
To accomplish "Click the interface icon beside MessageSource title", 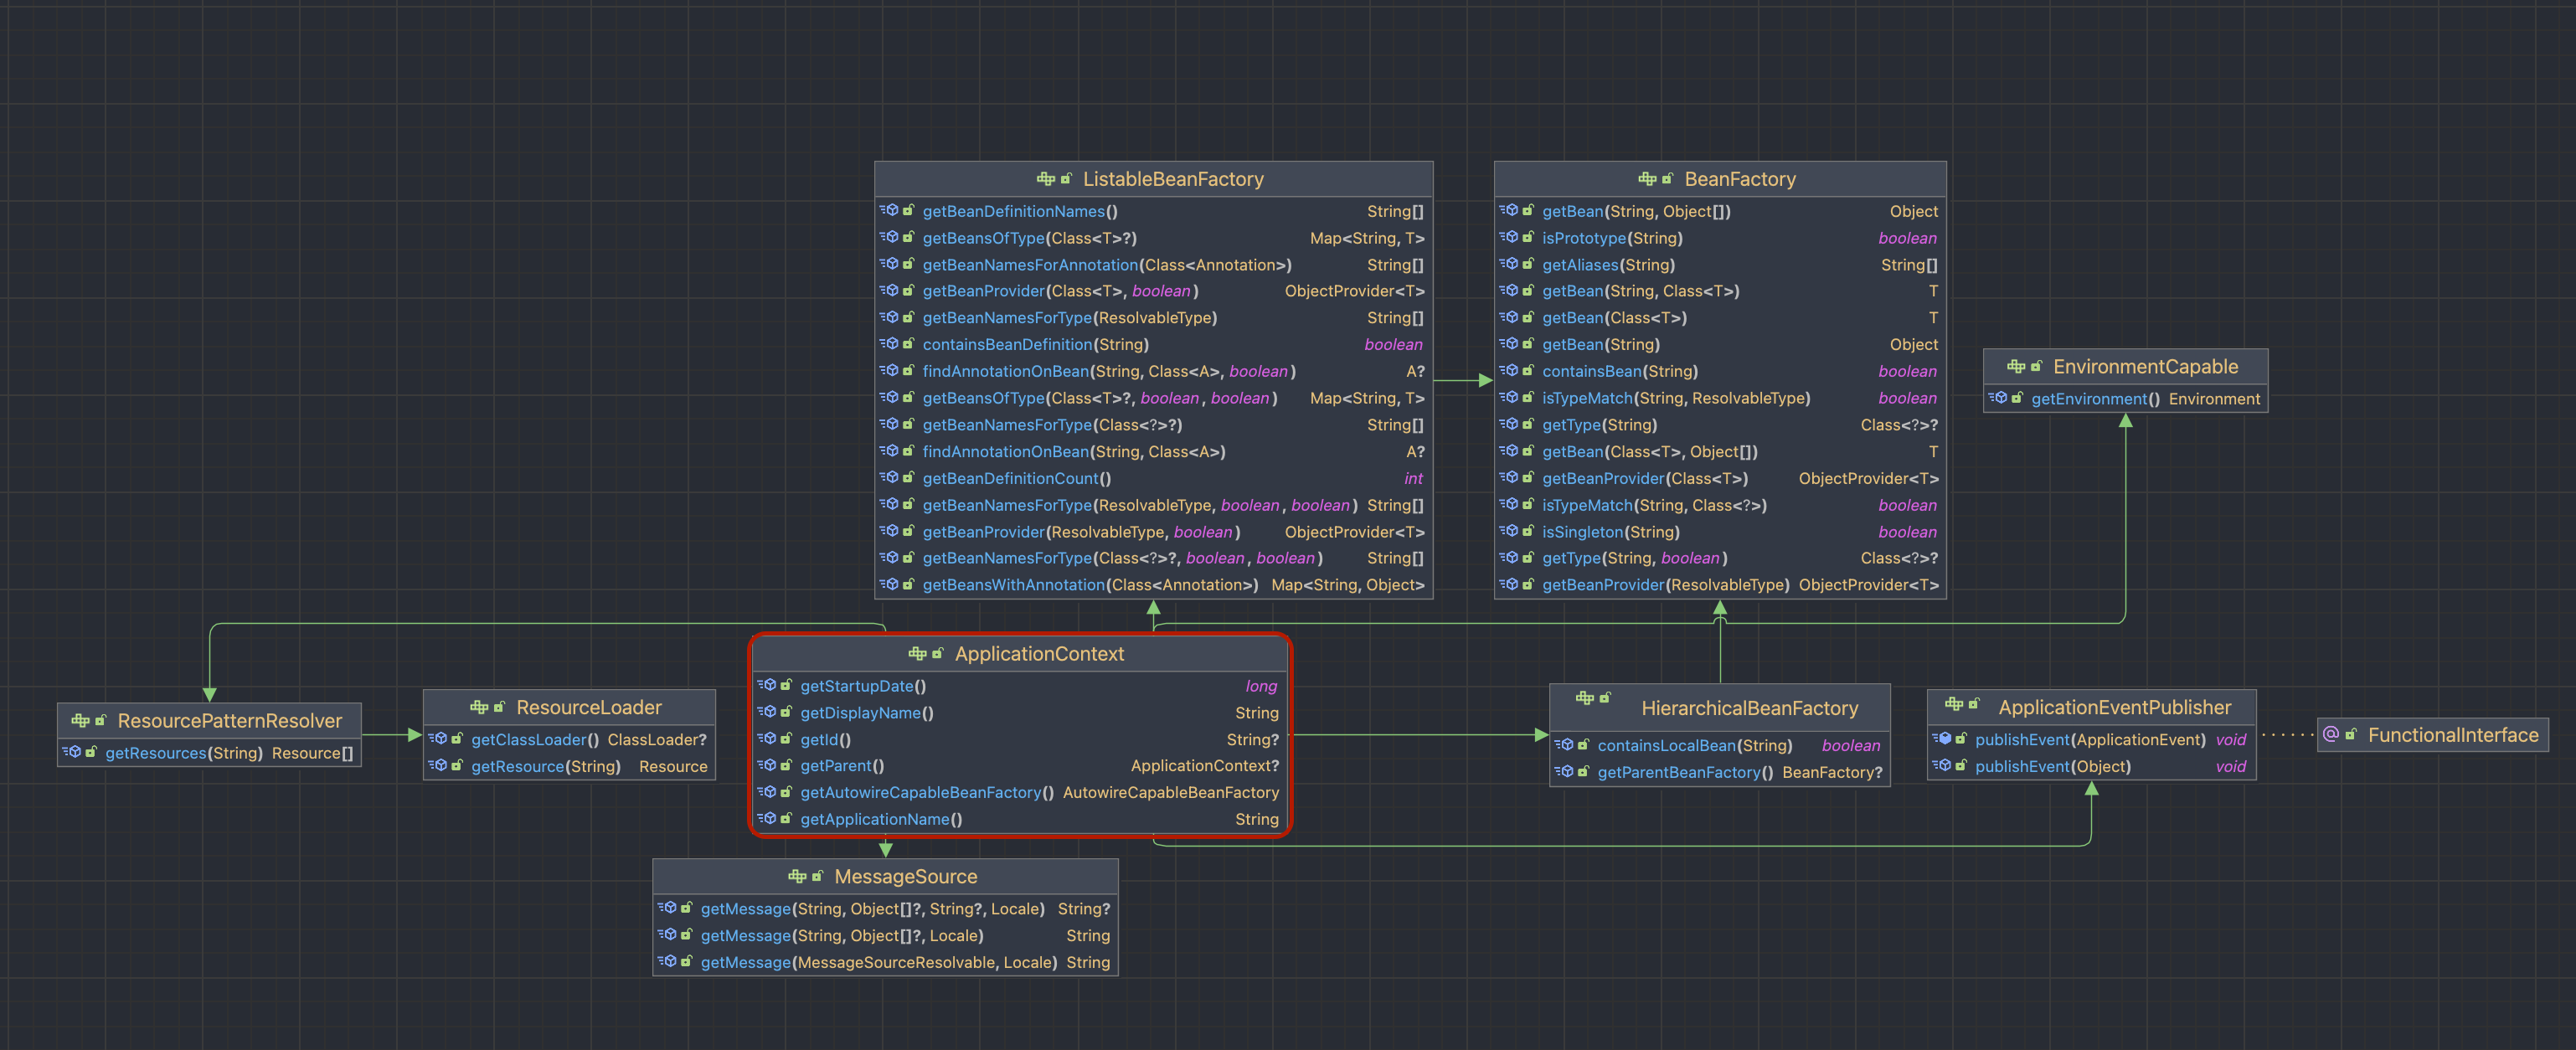I will (x=797, y=876).
